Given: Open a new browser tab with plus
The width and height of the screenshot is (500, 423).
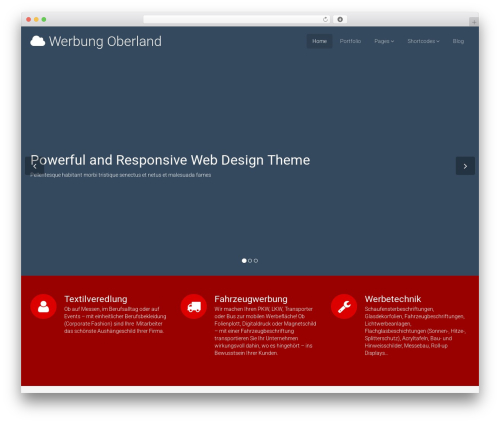Looking at the screenshot, I should coord(474,22).
